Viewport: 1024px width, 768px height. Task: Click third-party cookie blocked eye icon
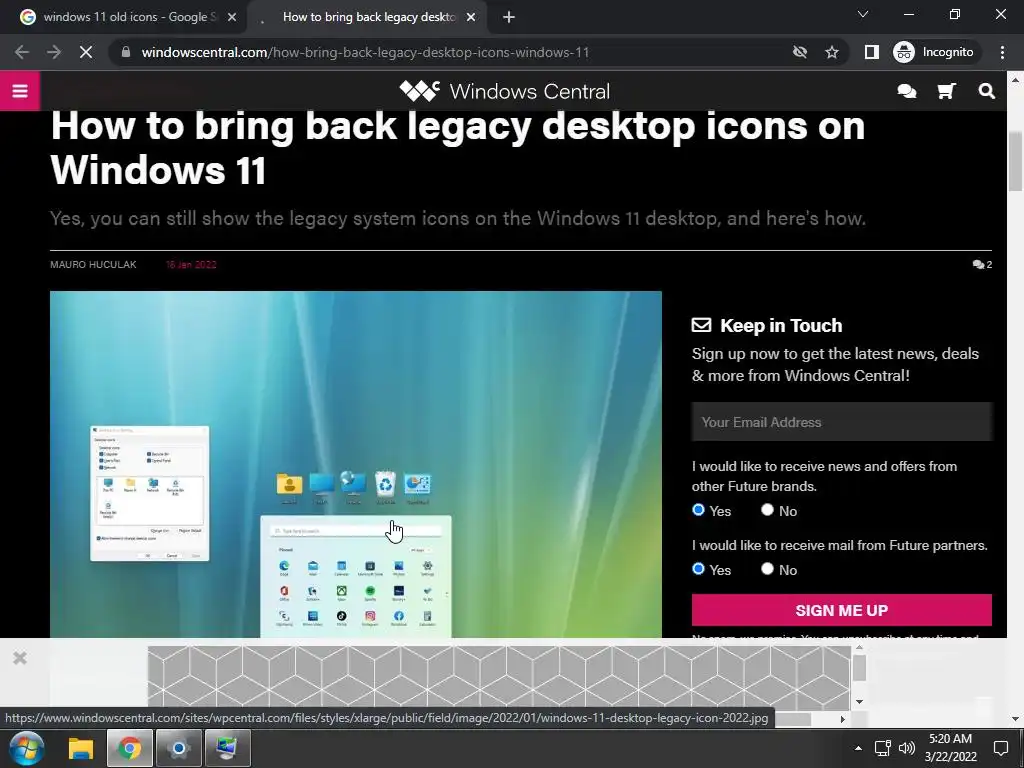[800, 52]
